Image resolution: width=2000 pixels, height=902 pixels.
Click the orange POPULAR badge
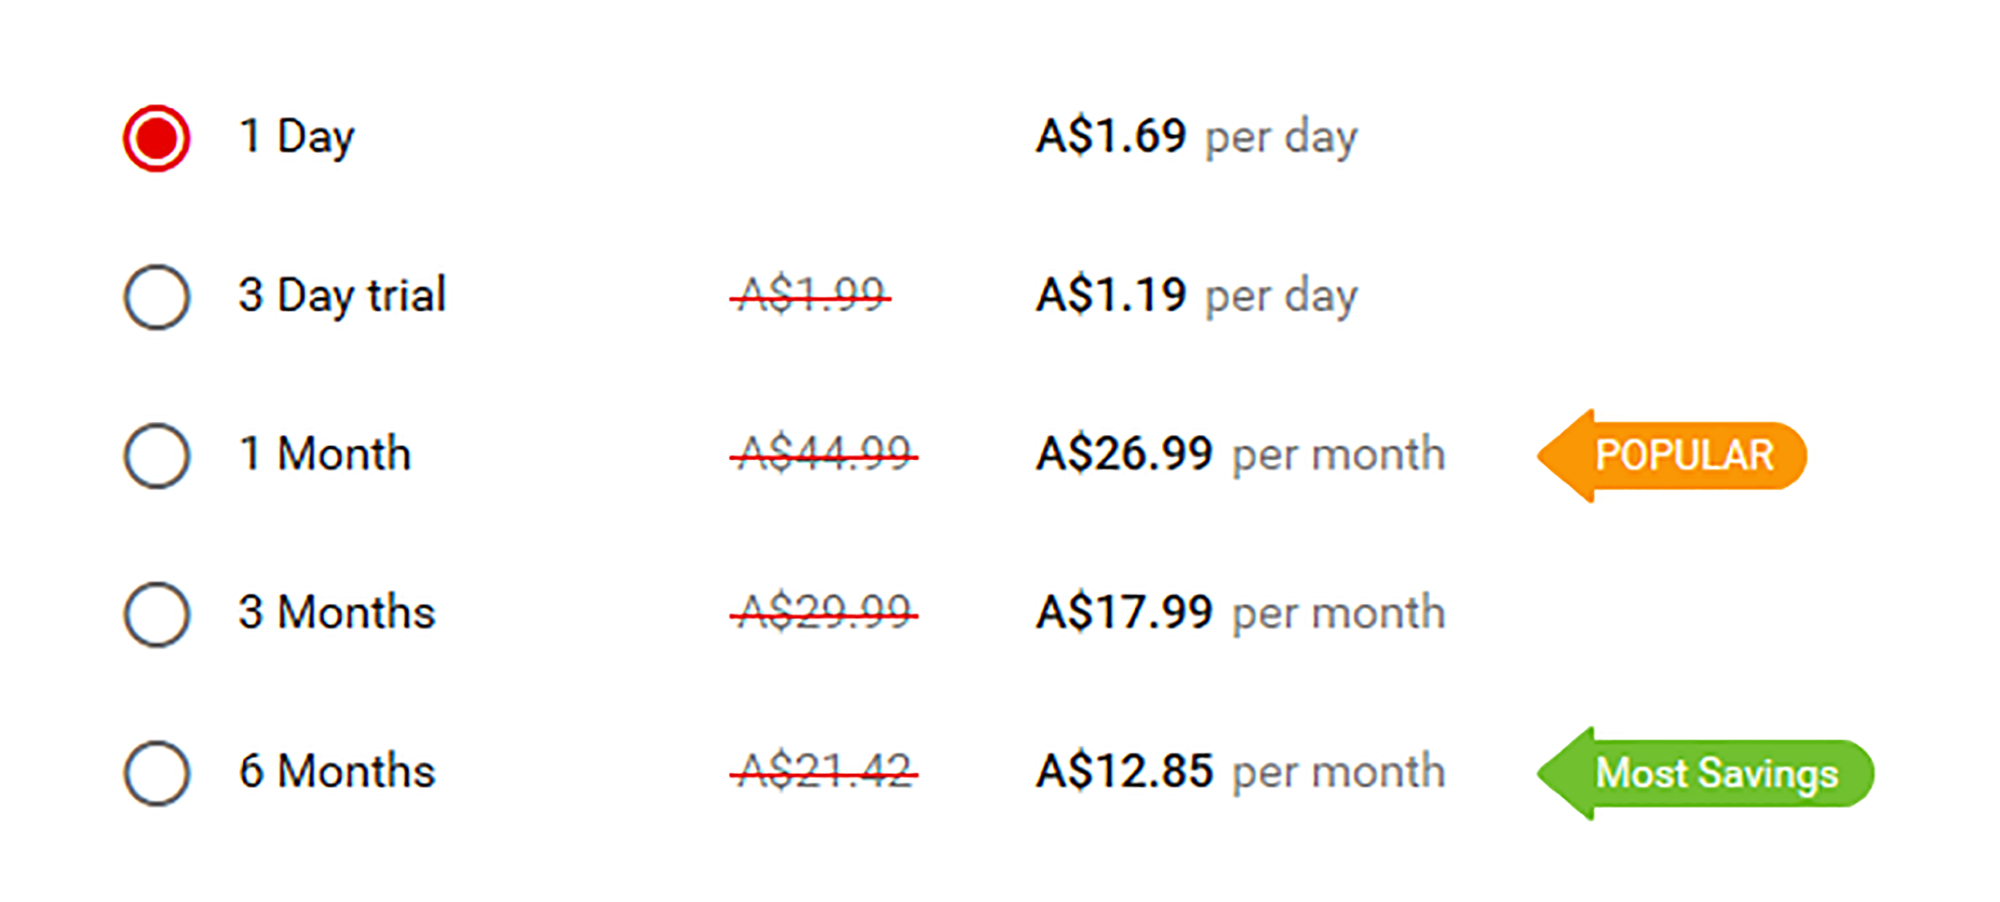(1672, 456)
